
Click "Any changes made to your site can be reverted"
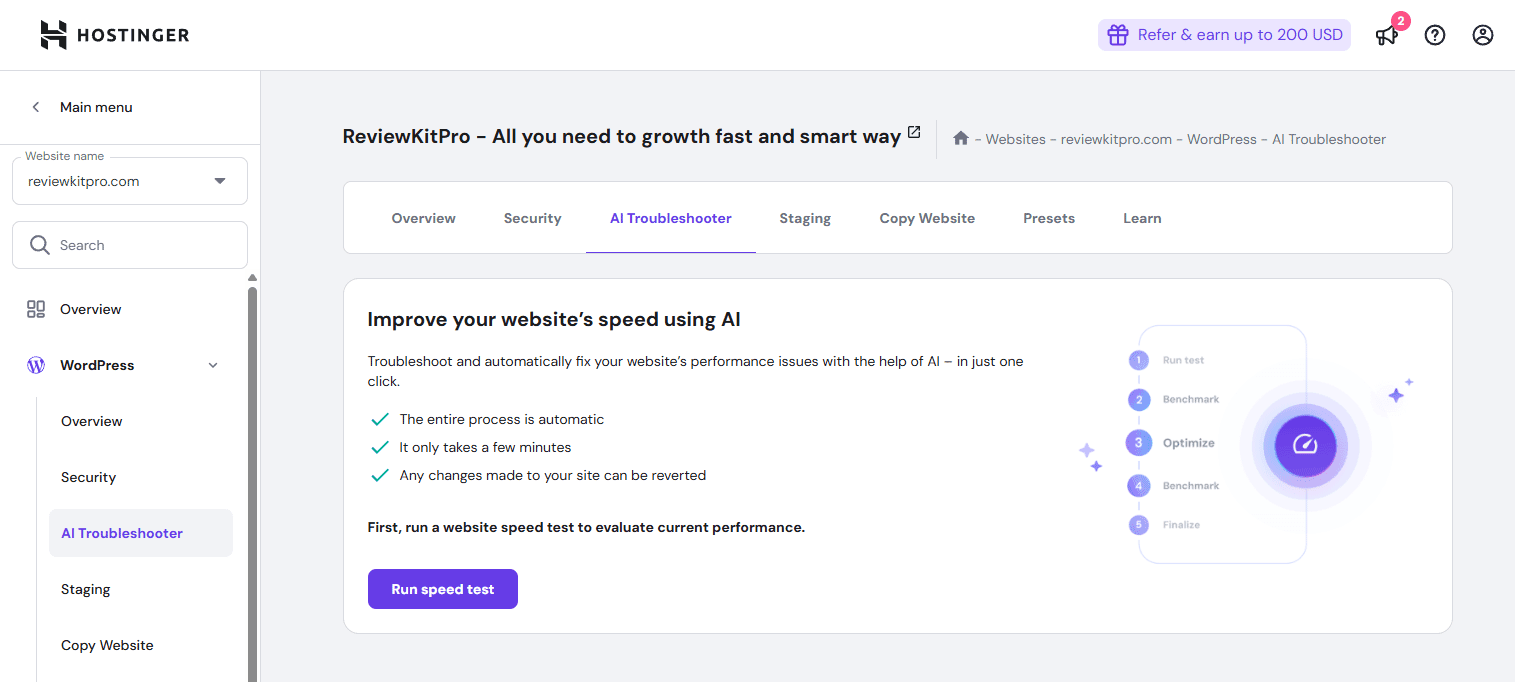point(553,475)
